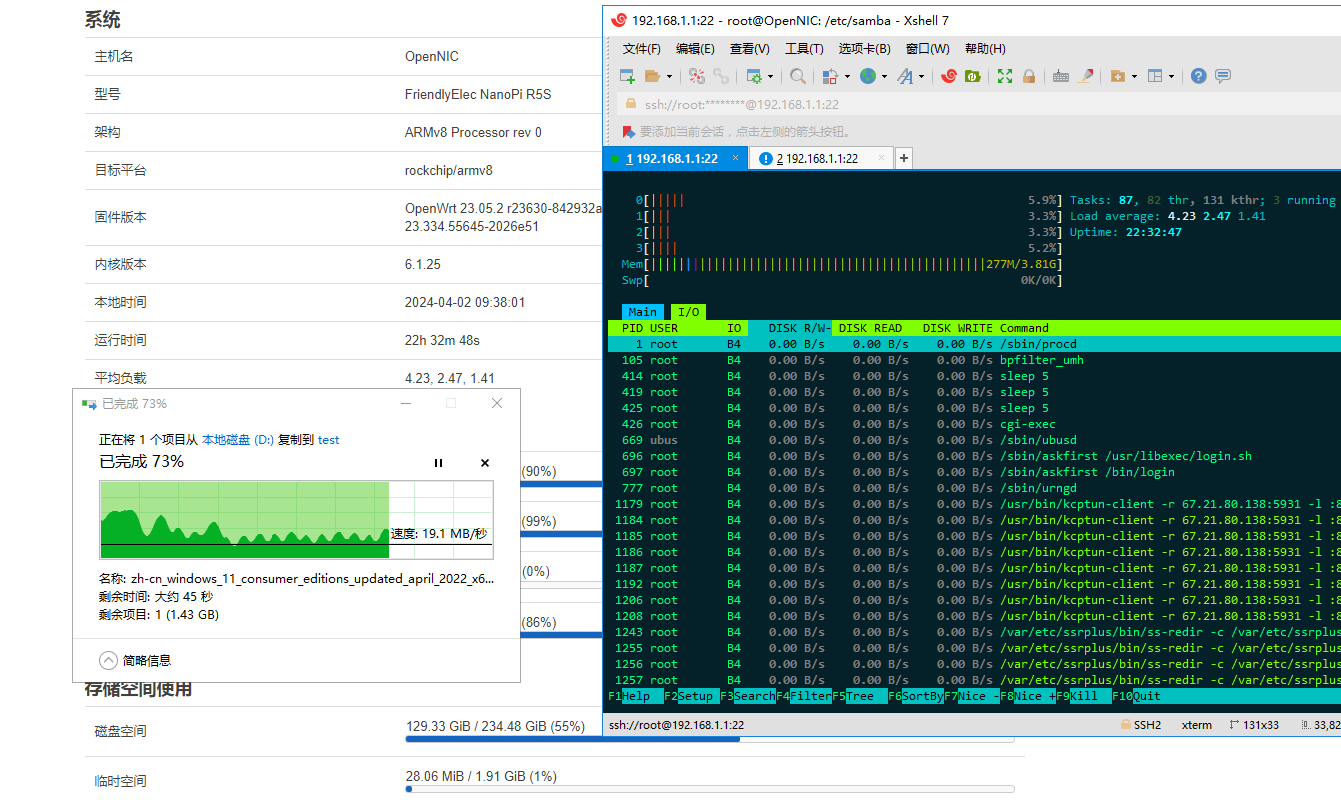
Task: Cancel the file copy with X button
Action: tap(485, 463)
